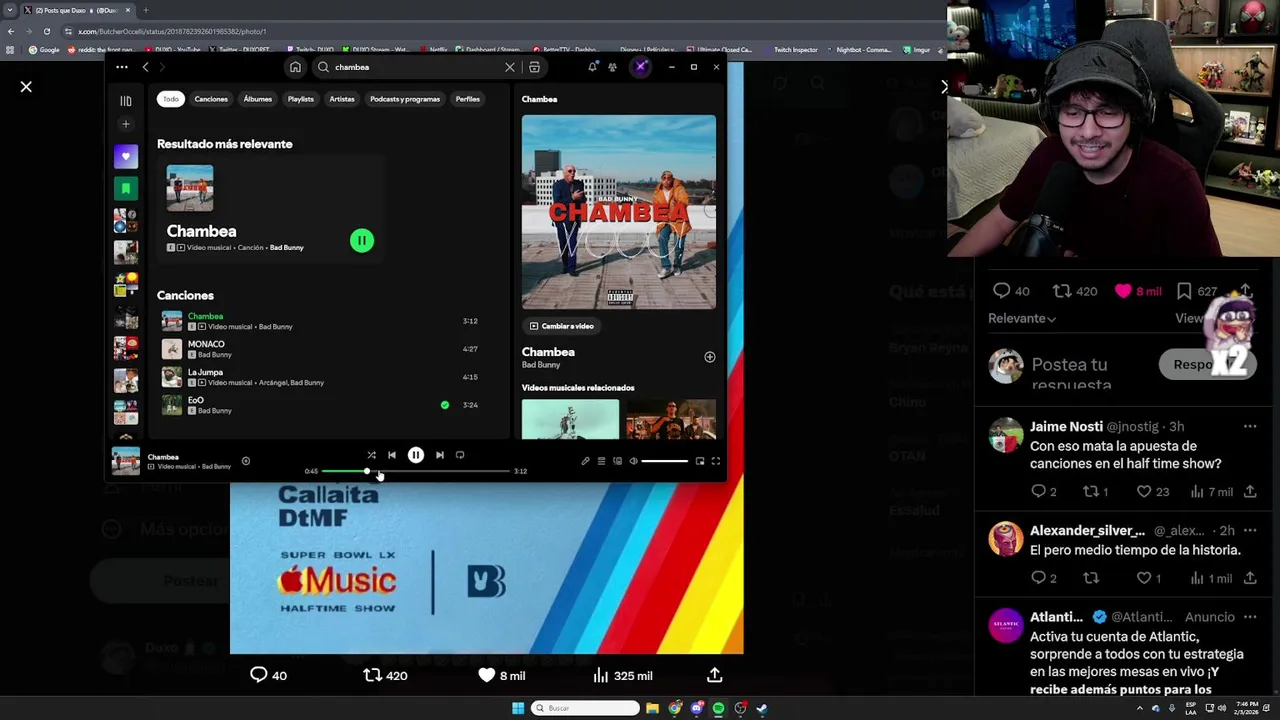
Task: Open Spotify three-dot menu
Action: (122, 67)
